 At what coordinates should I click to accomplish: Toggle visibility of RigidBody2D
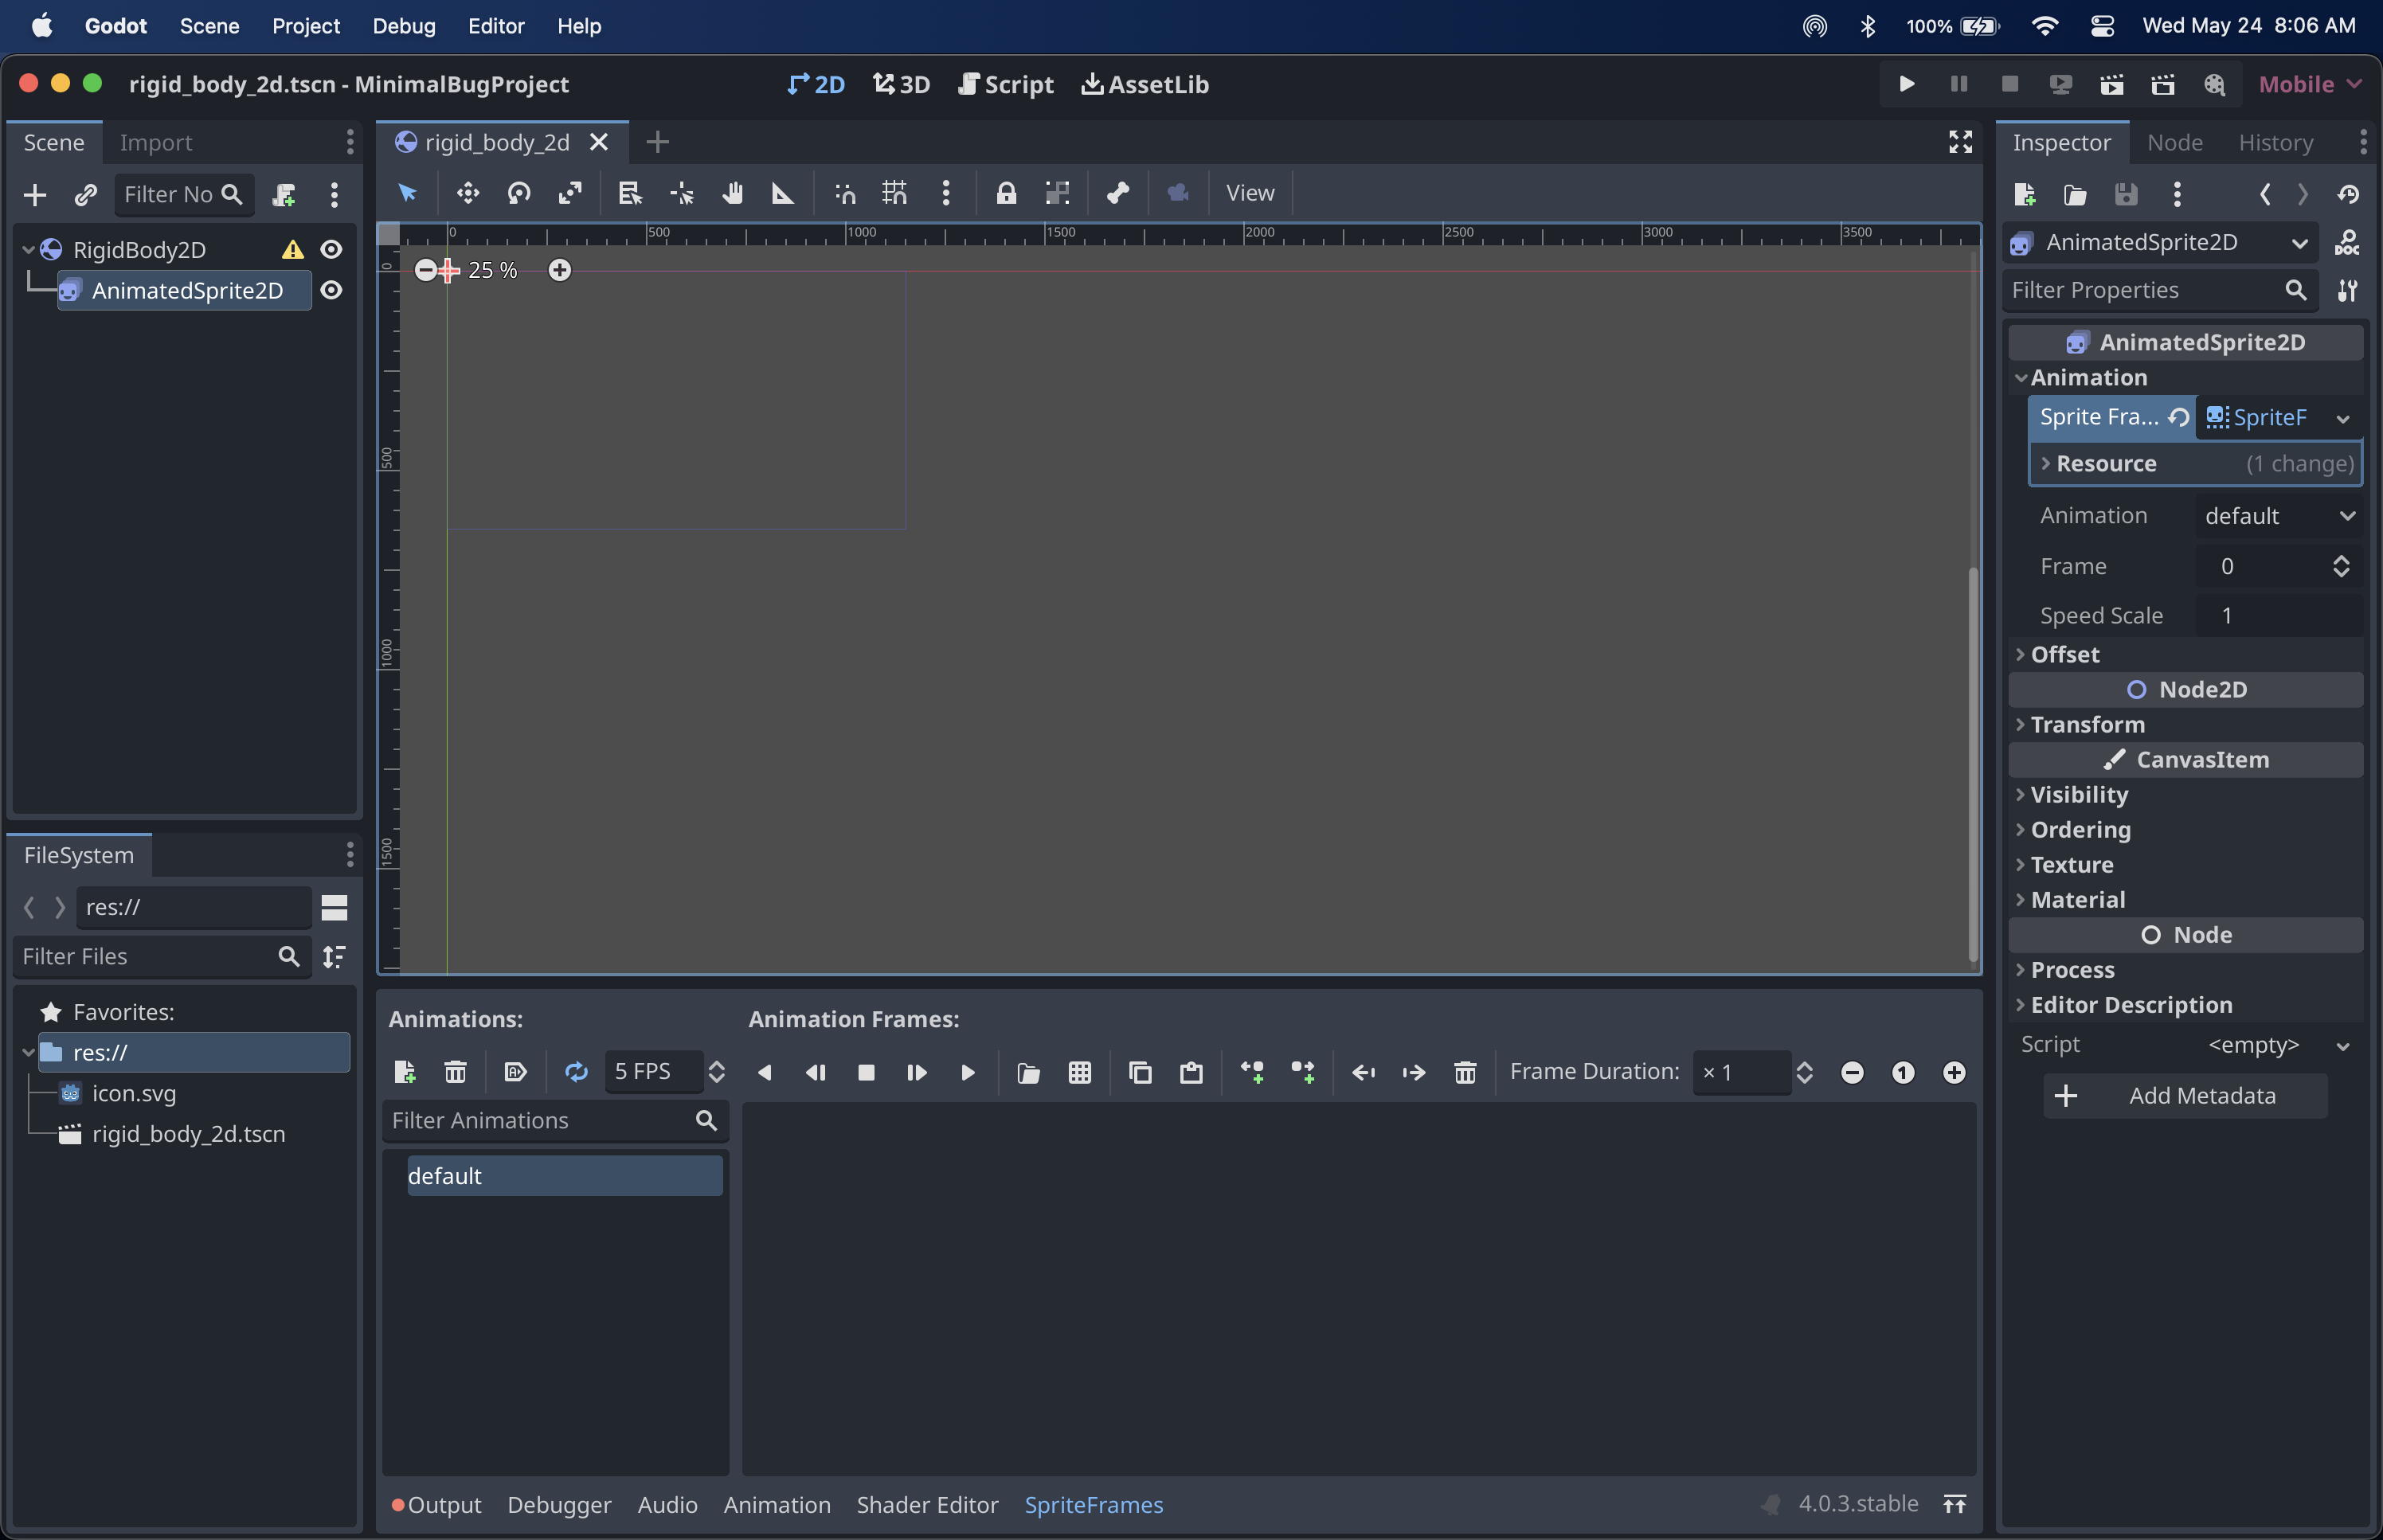point(331,249)
